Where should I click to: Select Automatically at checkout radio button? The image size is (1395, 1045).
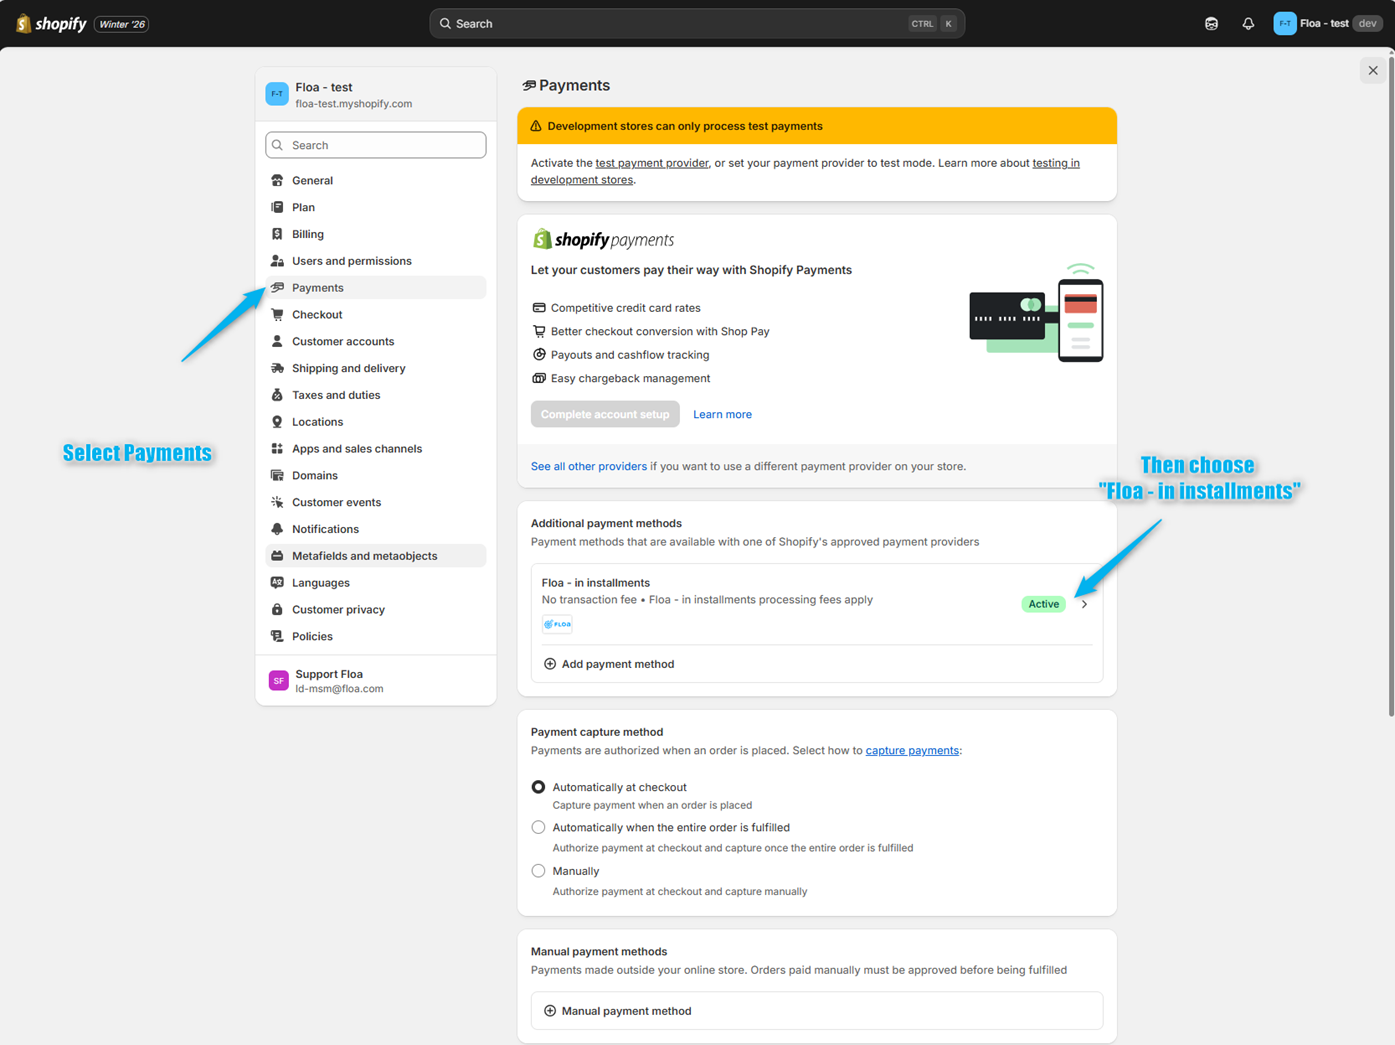coord(538,787)
